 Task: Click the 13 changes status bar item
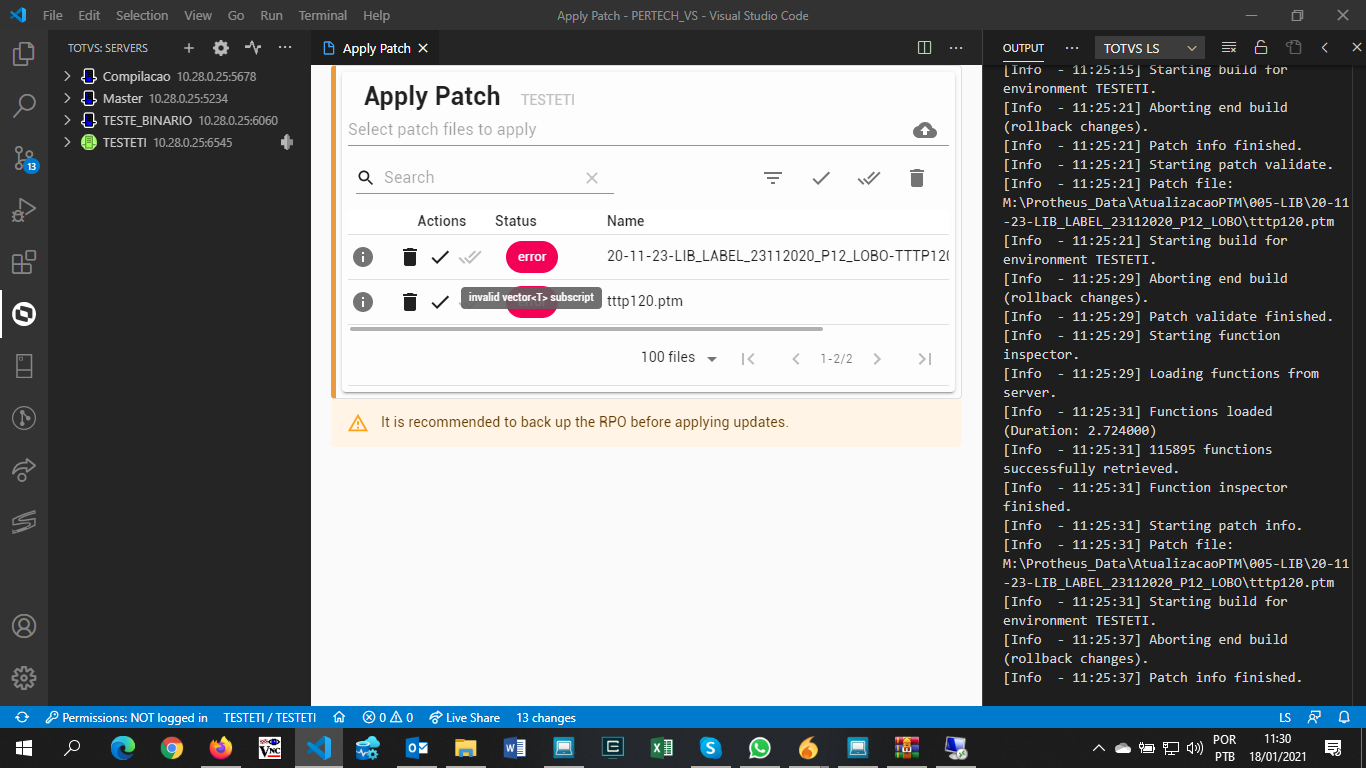[x=546, y=718]
